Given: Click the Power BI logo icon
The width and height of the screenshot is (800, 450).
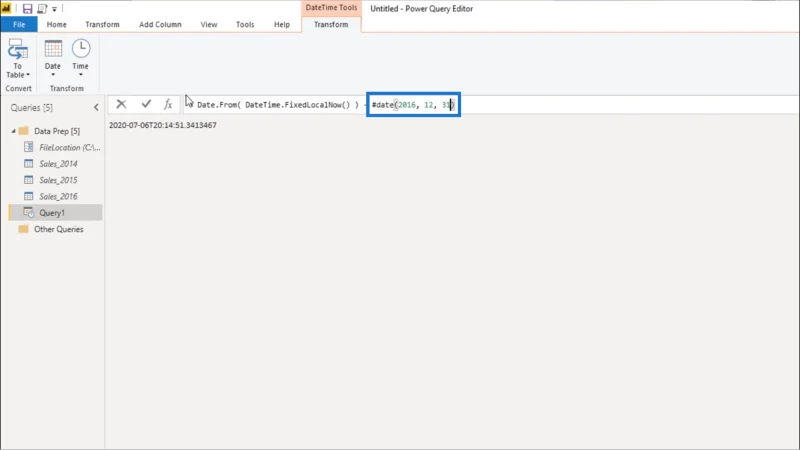Looking at the screenshot, I should (7, 9).
